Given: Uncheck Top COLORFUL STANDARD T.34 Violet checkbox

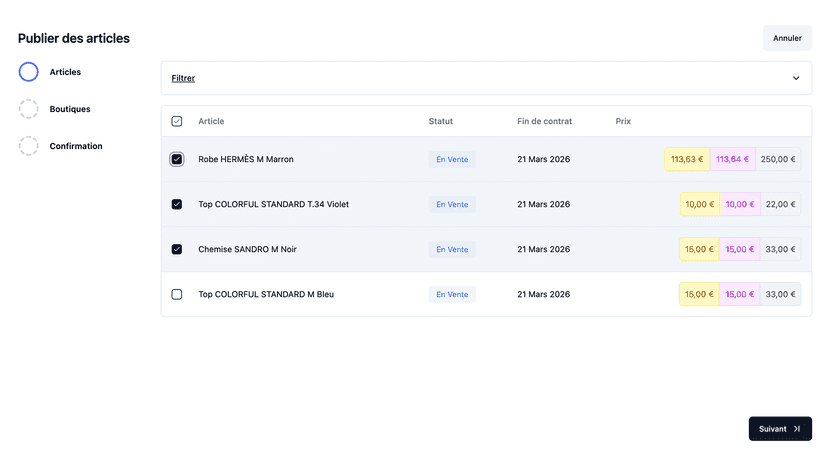Looking at the screenshot, I should point(177,204).
